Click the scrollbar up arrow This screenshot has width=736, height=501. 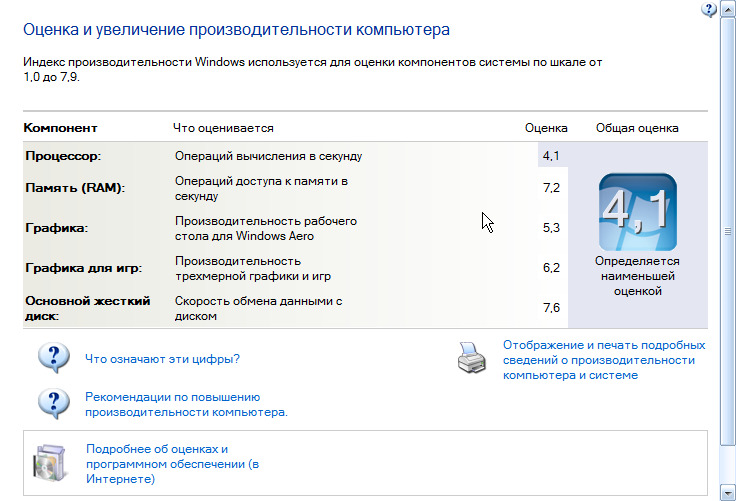pos(728,9)
